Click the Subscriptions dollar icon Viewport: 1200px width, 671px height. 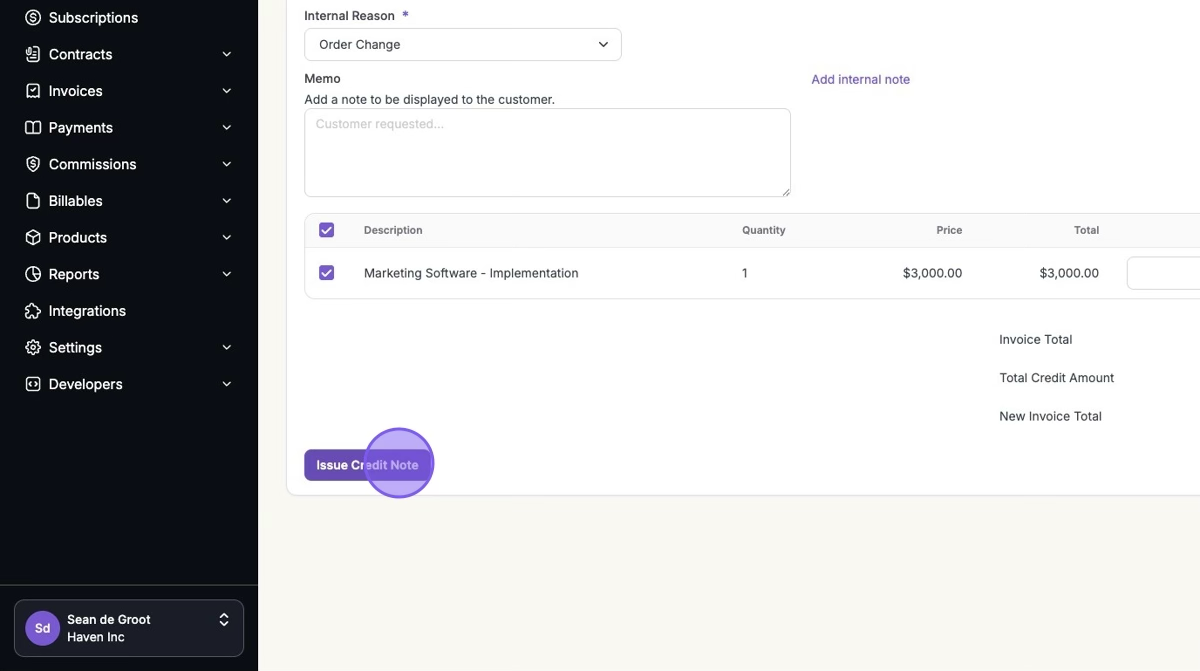coord(33,18)
